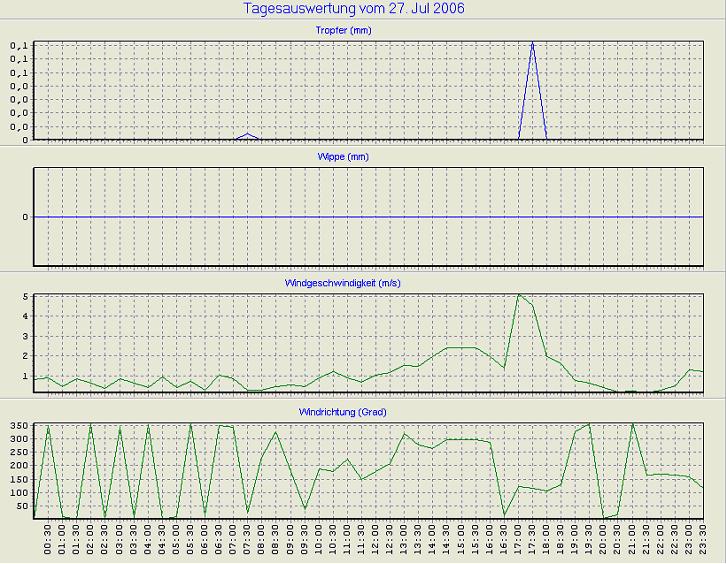Click the '1' wind speed axis label
The image size is (726, 564).
tap(24, 376)
